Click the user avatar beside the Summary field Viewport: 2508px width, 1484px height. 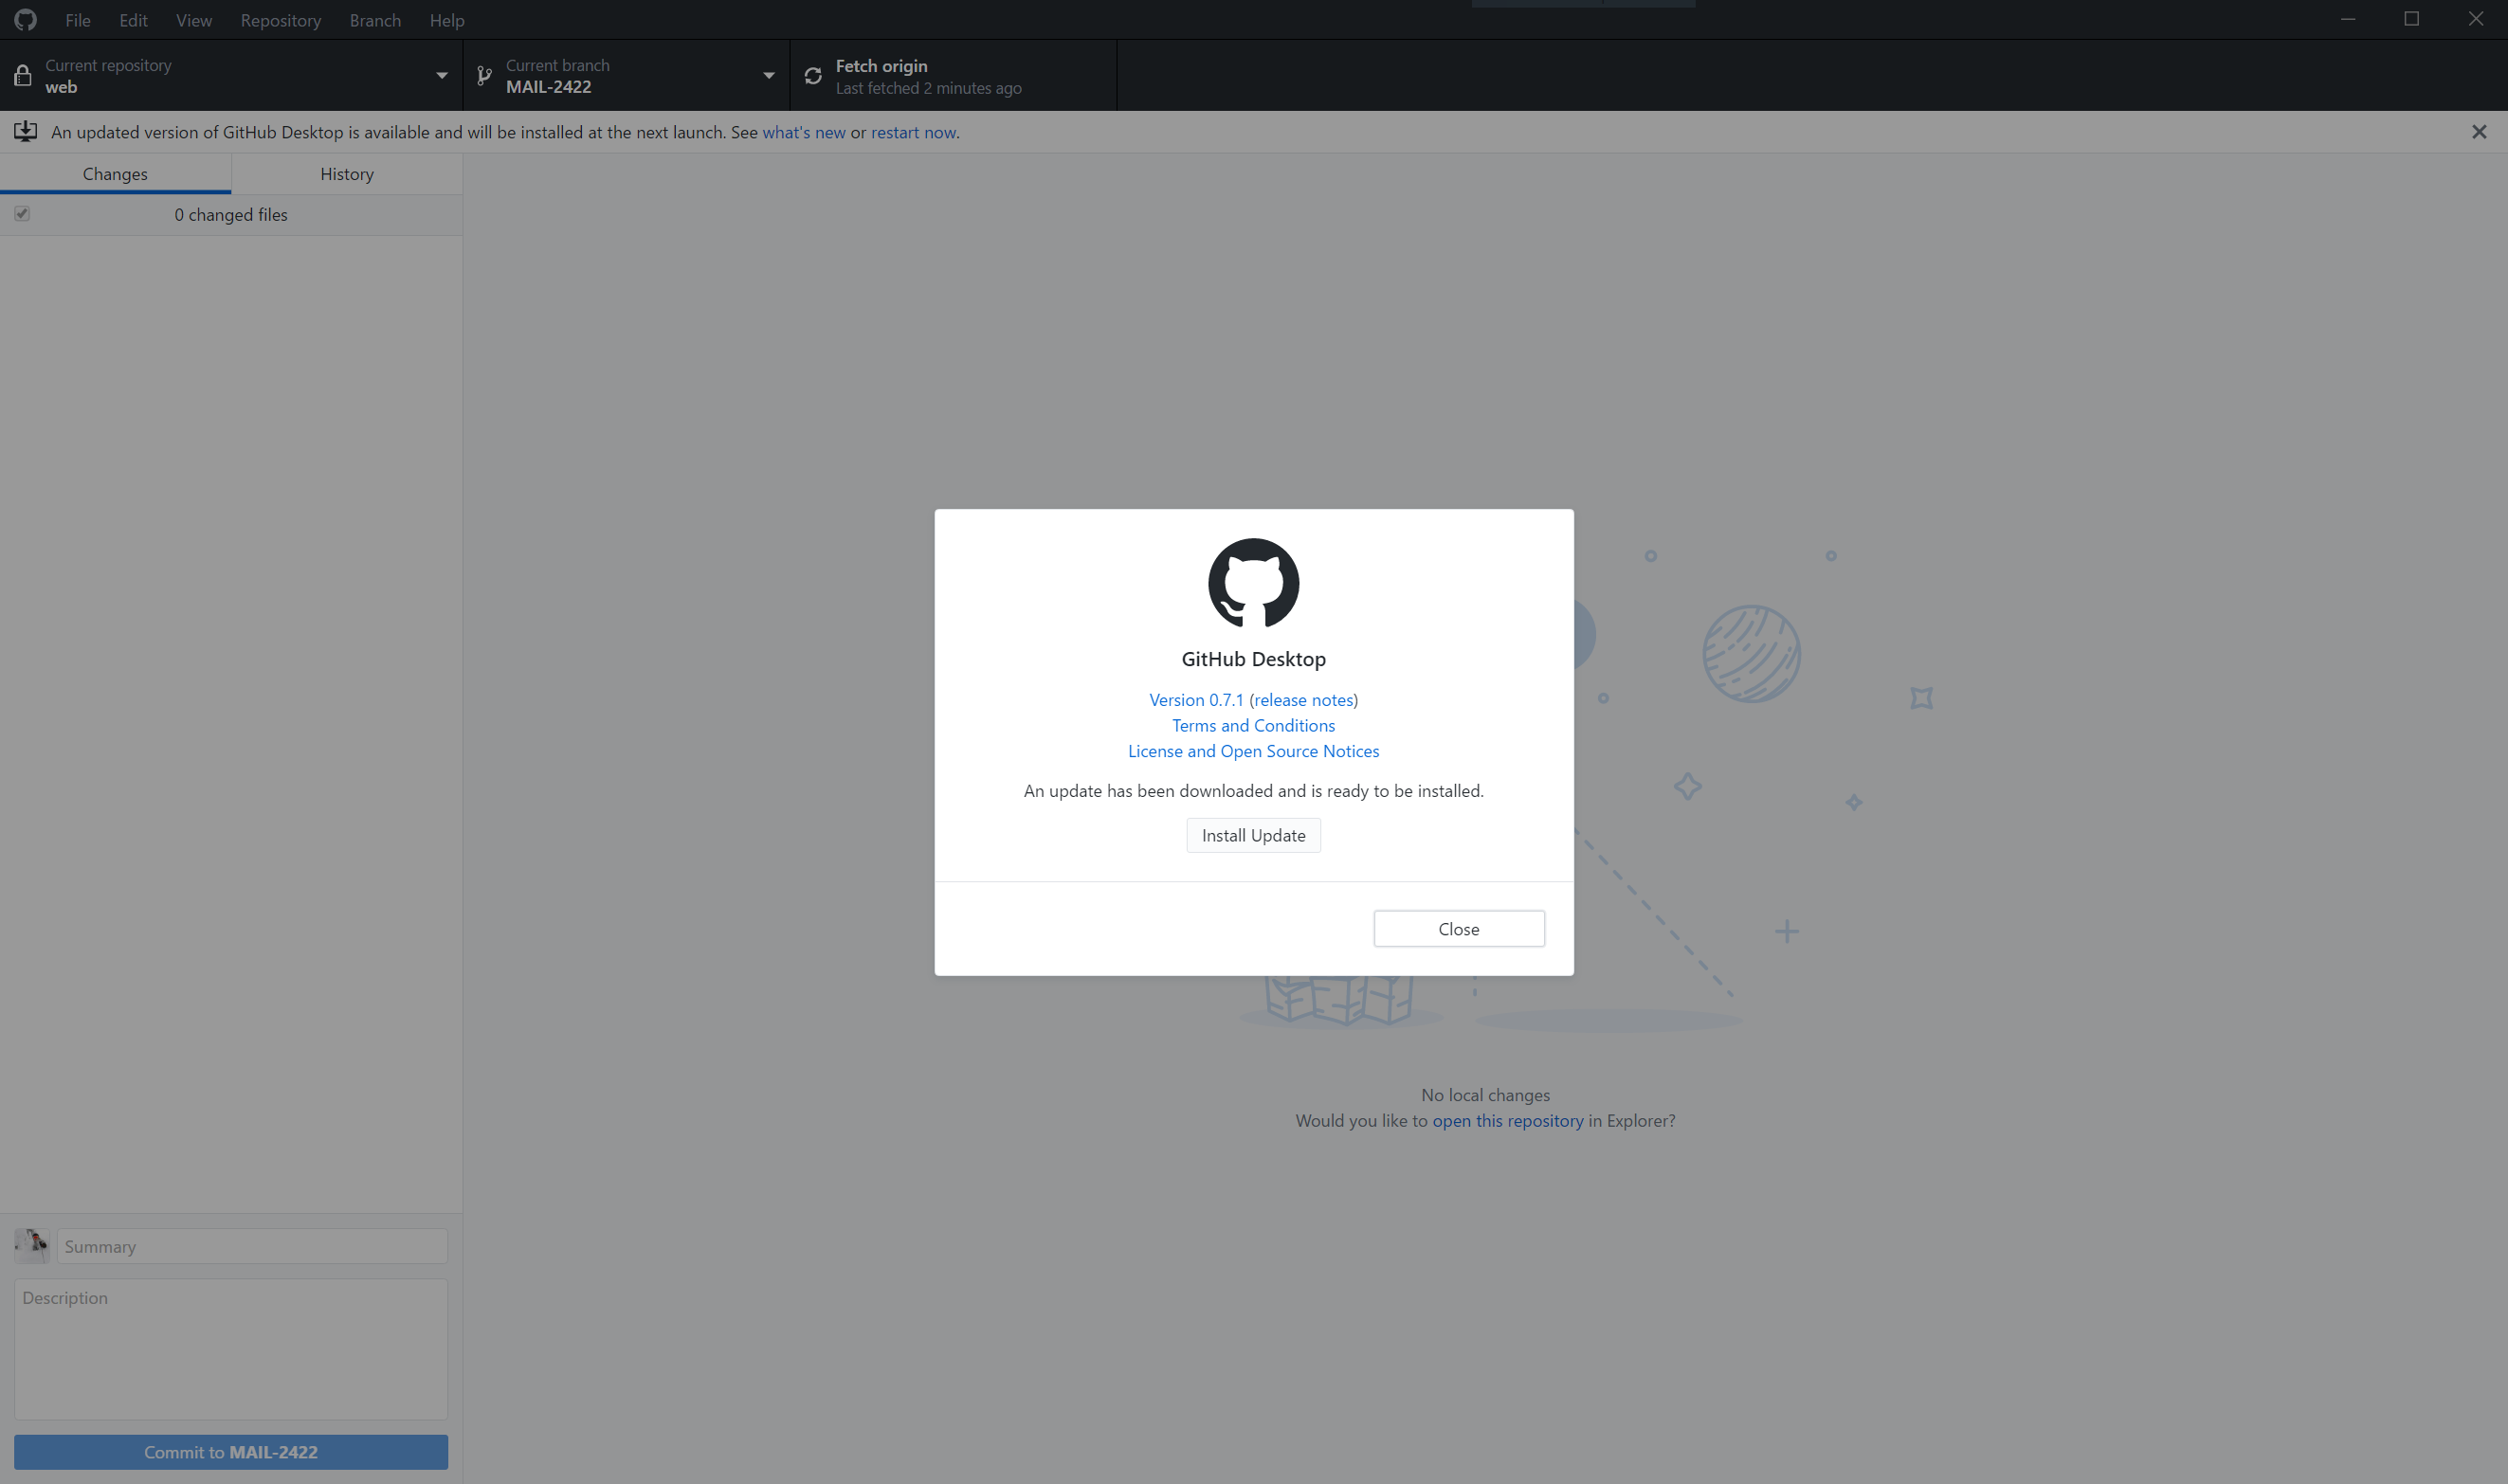(x=31, y=1245)
